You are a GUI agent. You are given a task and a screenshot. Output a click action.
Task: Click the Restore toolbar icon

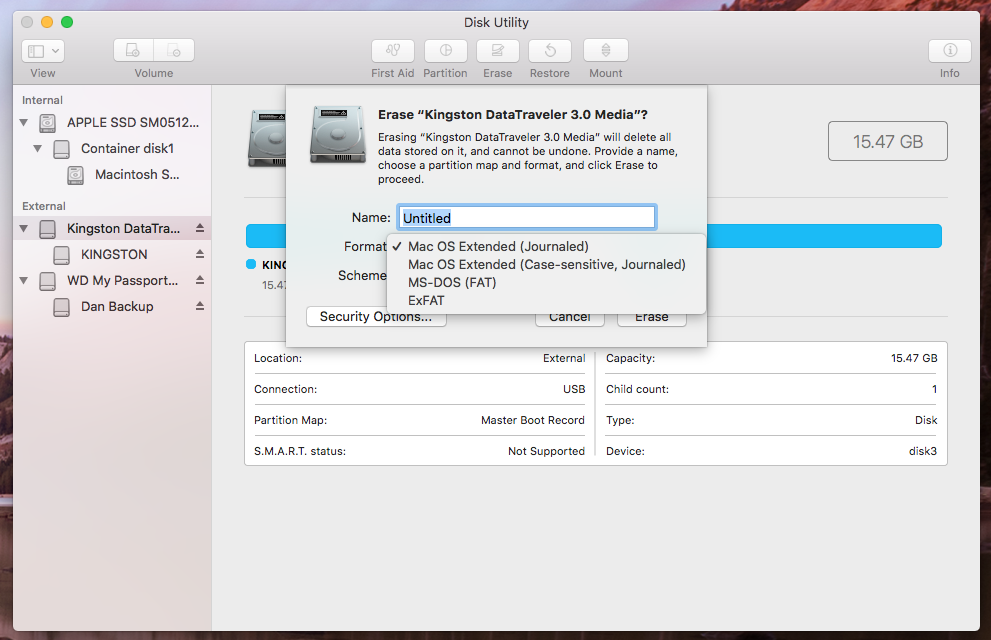pos(550,51)
